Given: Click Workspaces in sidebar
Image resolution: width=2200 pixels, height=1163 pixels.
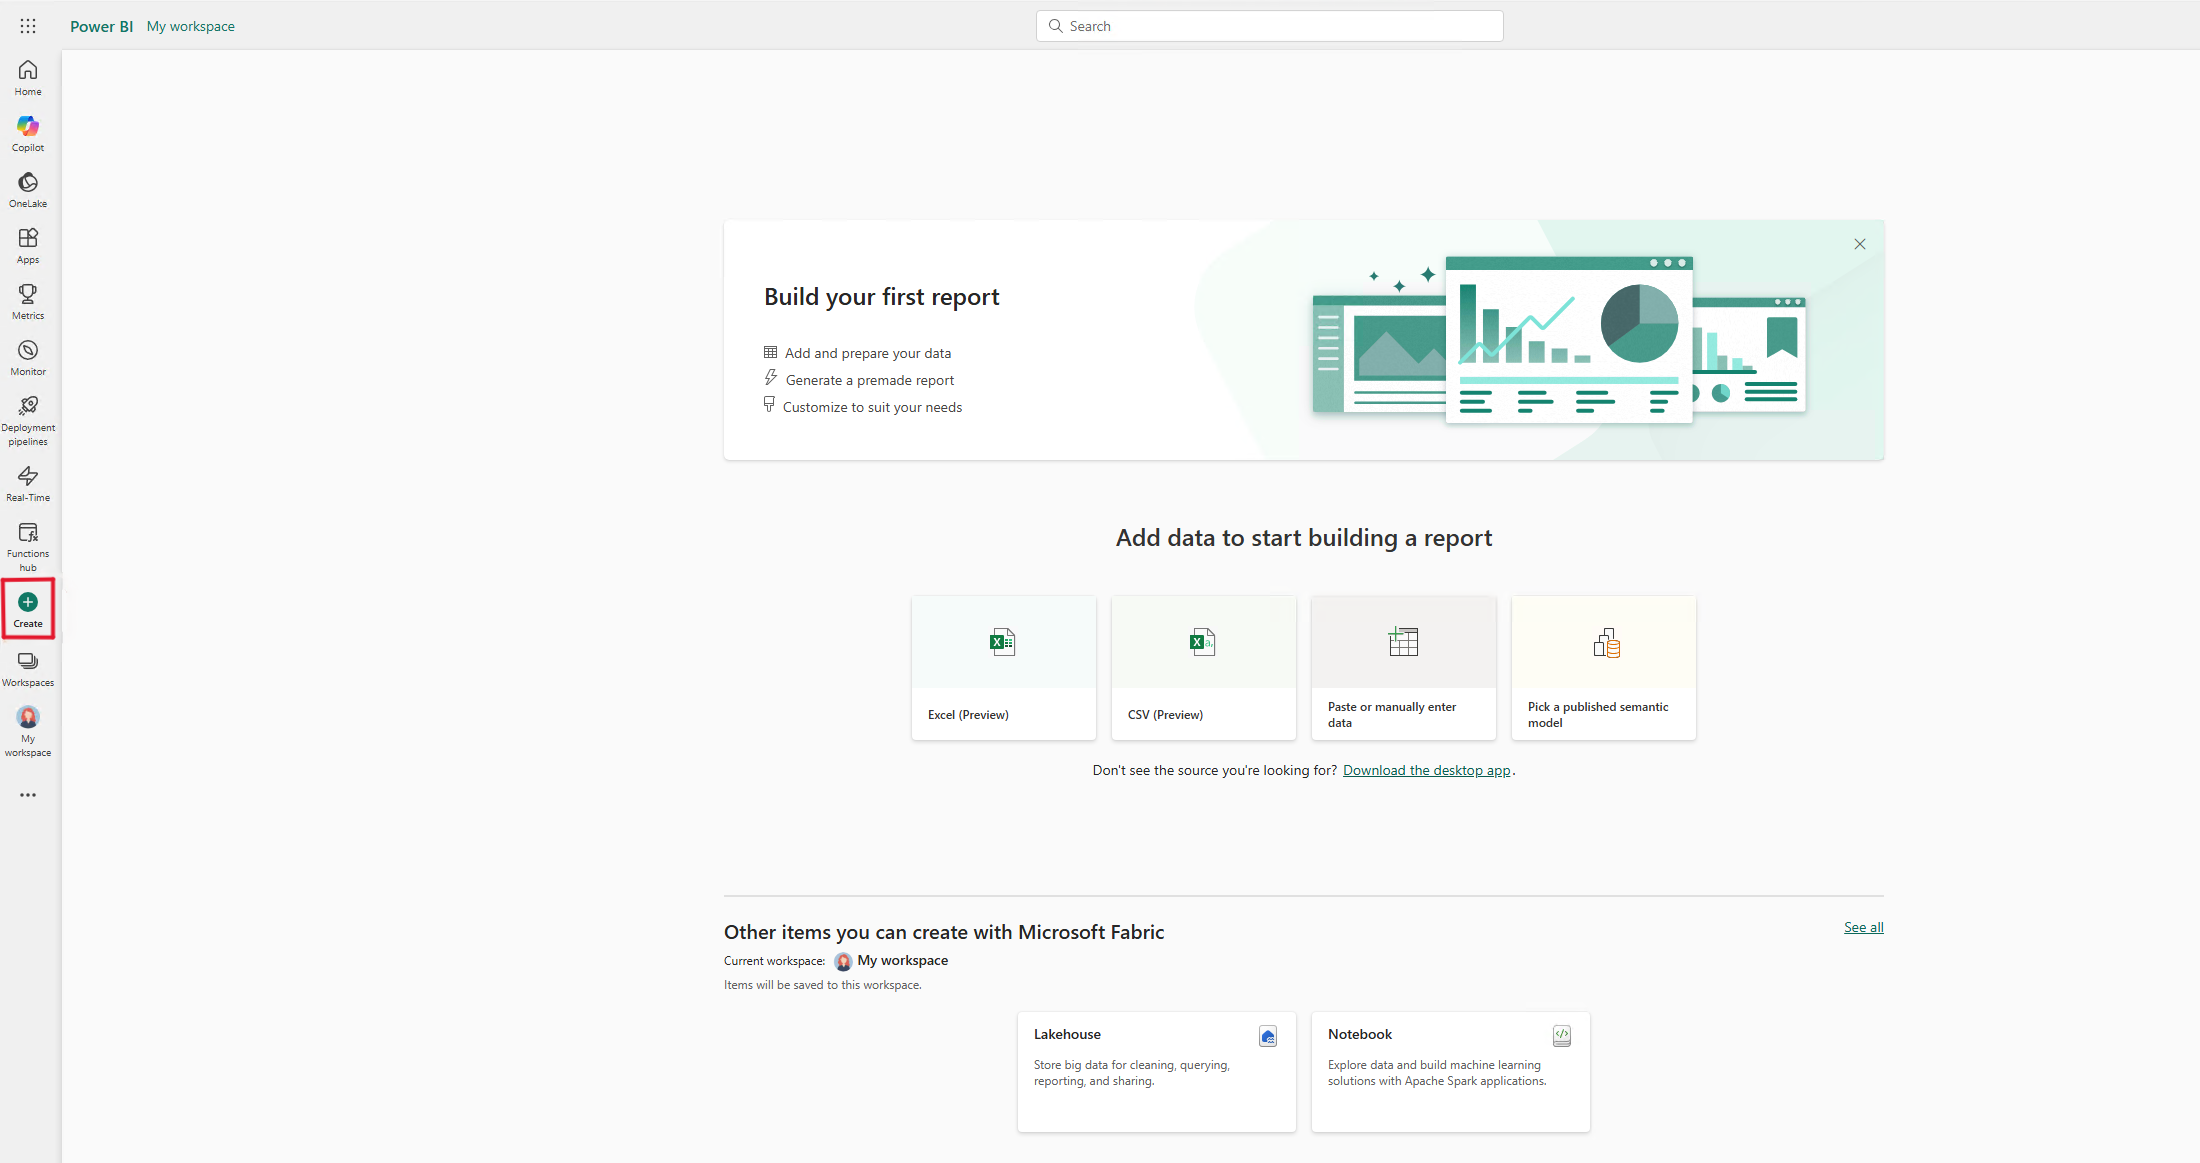Looking at the screenshot, I should click(29, 668).
